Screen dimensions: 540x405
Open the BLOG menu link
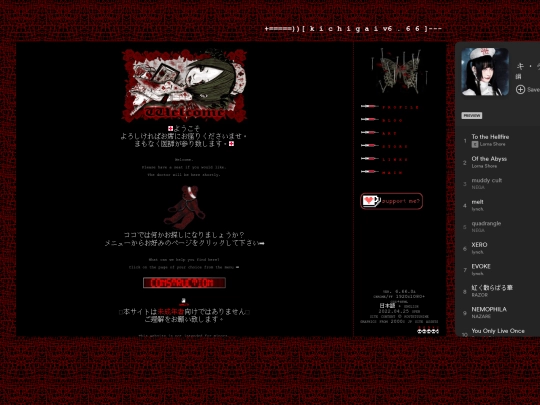tap(392, 121)
